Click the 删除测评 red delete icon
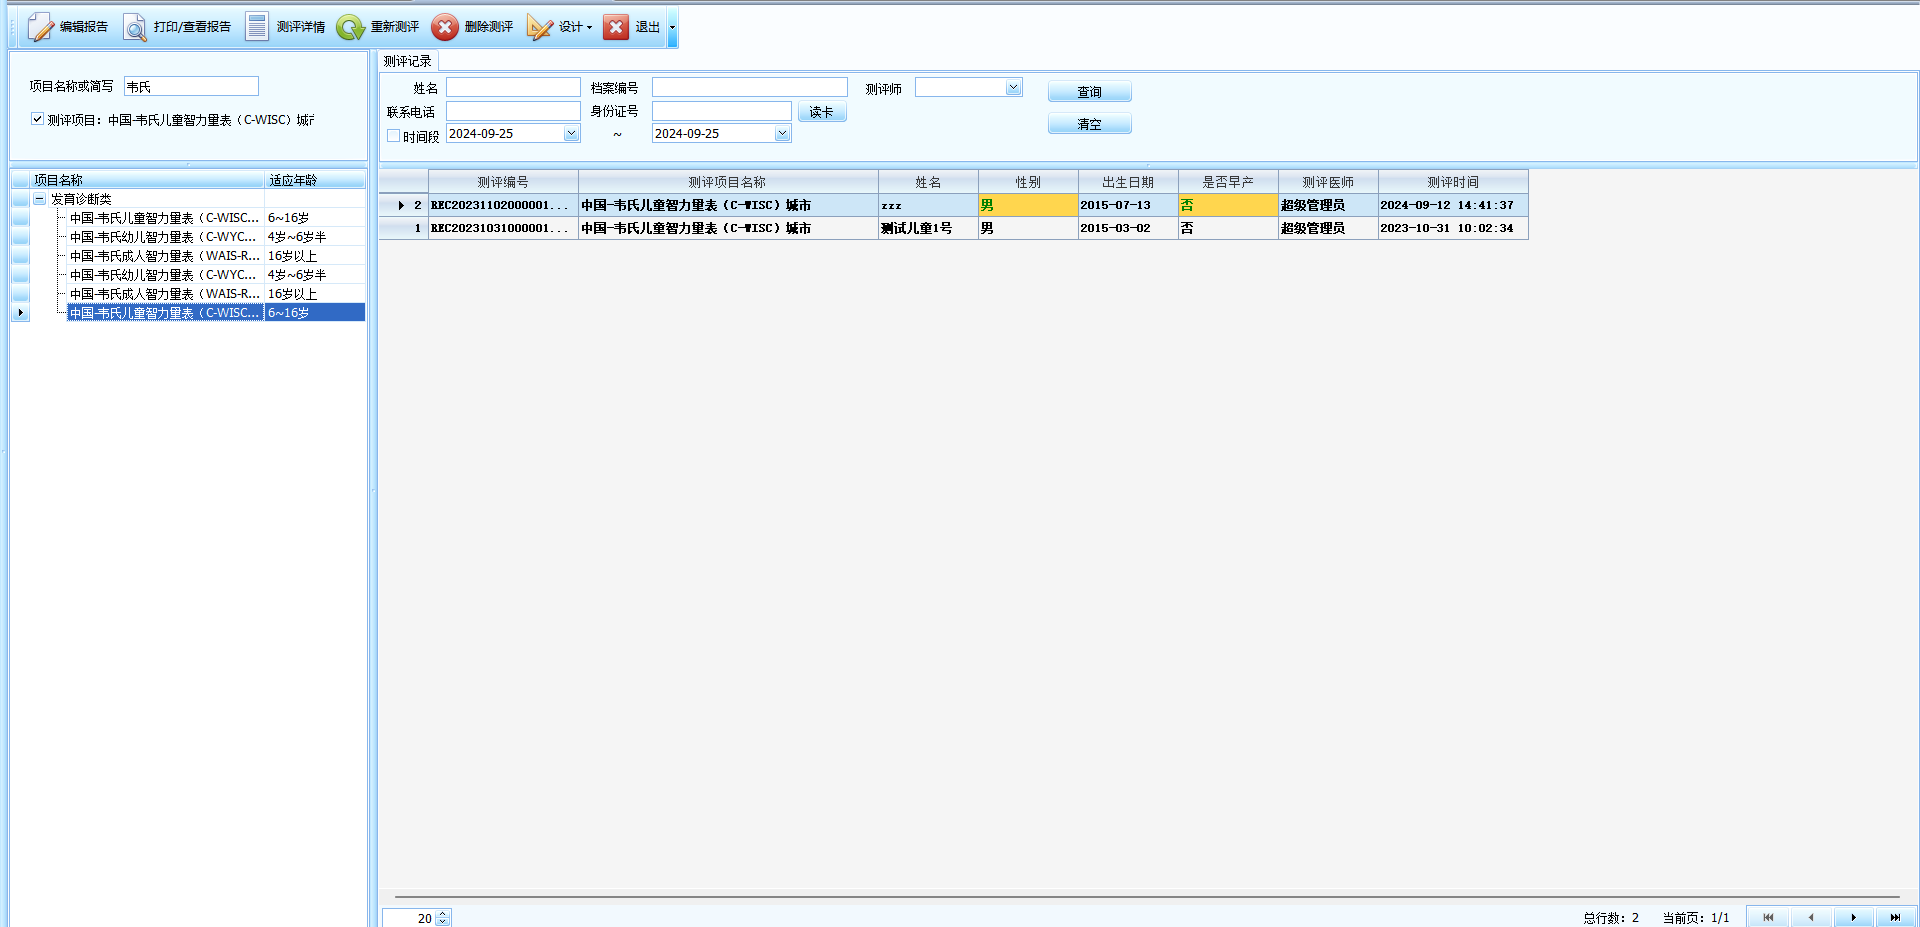1920x927 pixels. coord(445,27)
